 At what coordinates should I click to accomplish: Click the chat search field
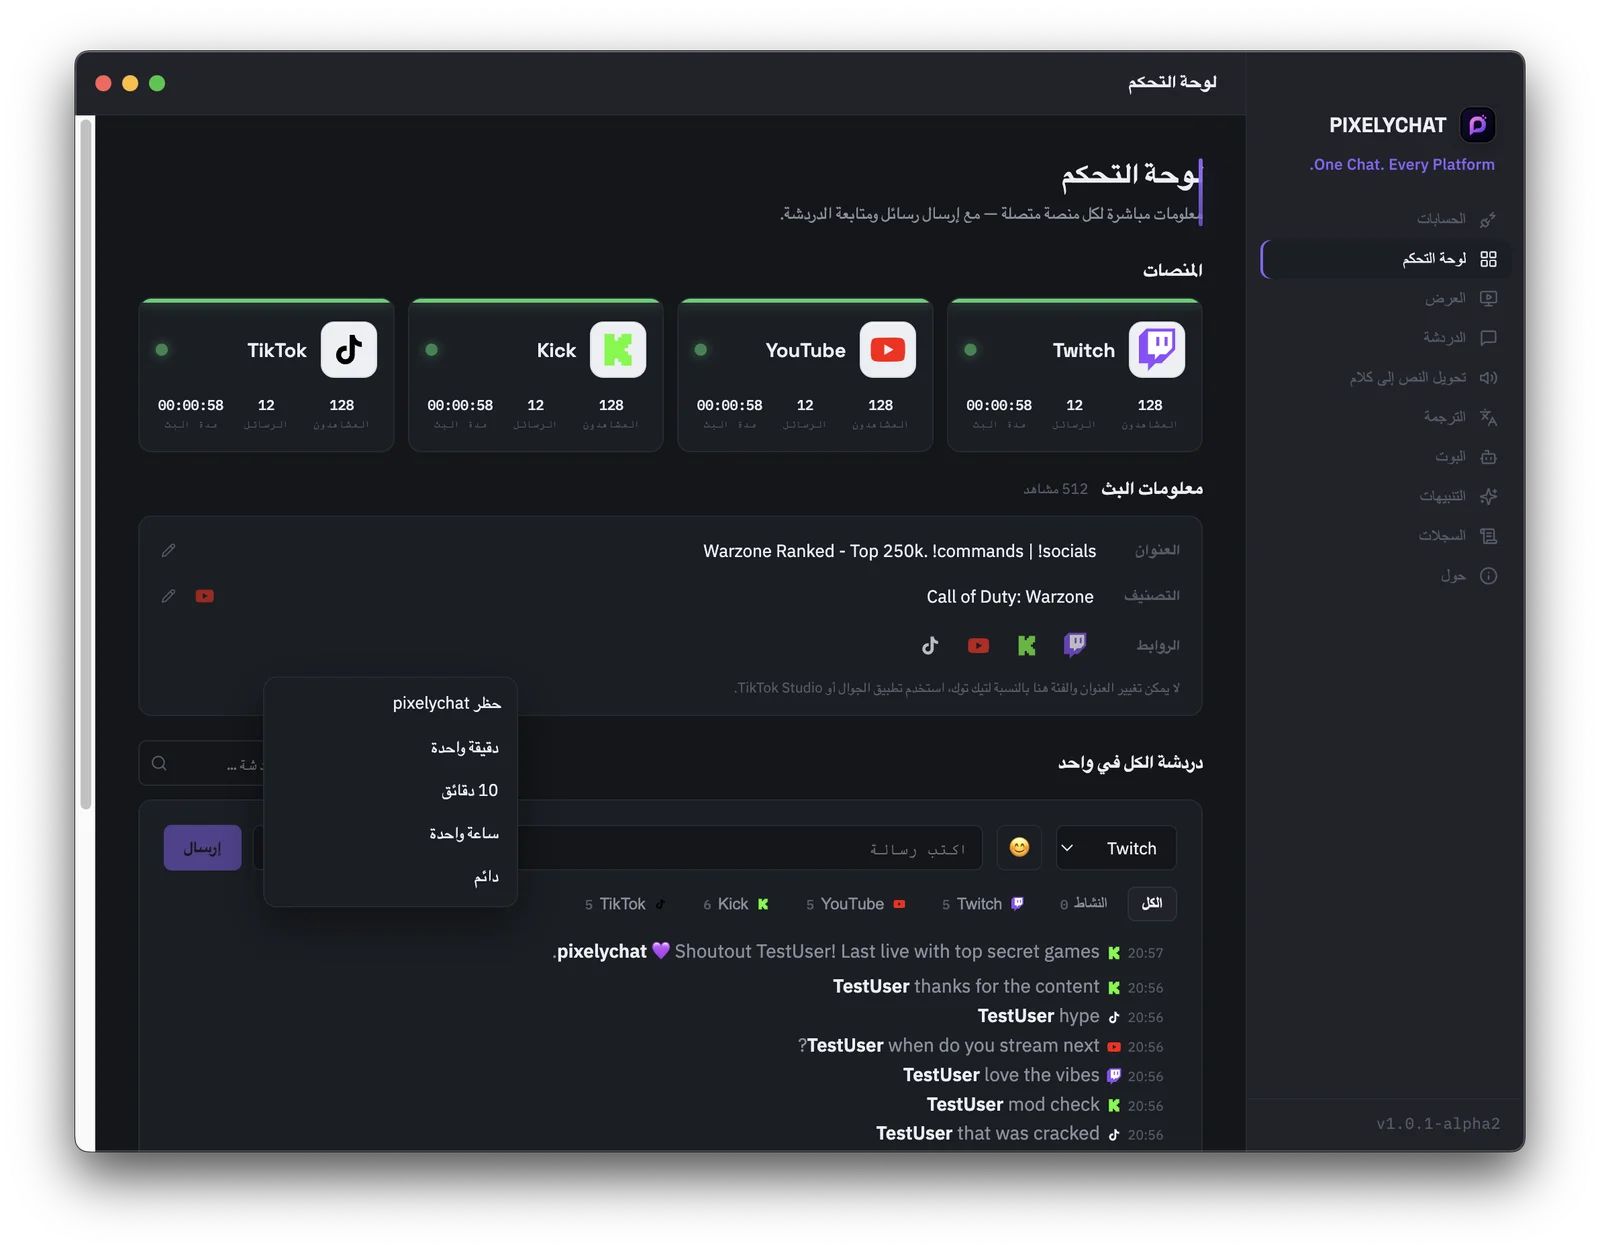click(x=203, y=764)
